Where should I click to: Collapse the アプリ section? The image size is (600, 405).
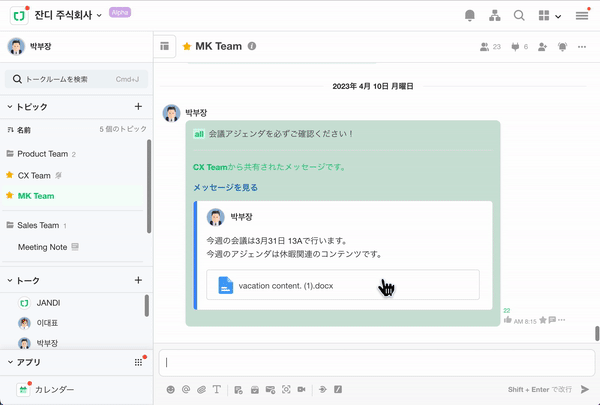24,362
